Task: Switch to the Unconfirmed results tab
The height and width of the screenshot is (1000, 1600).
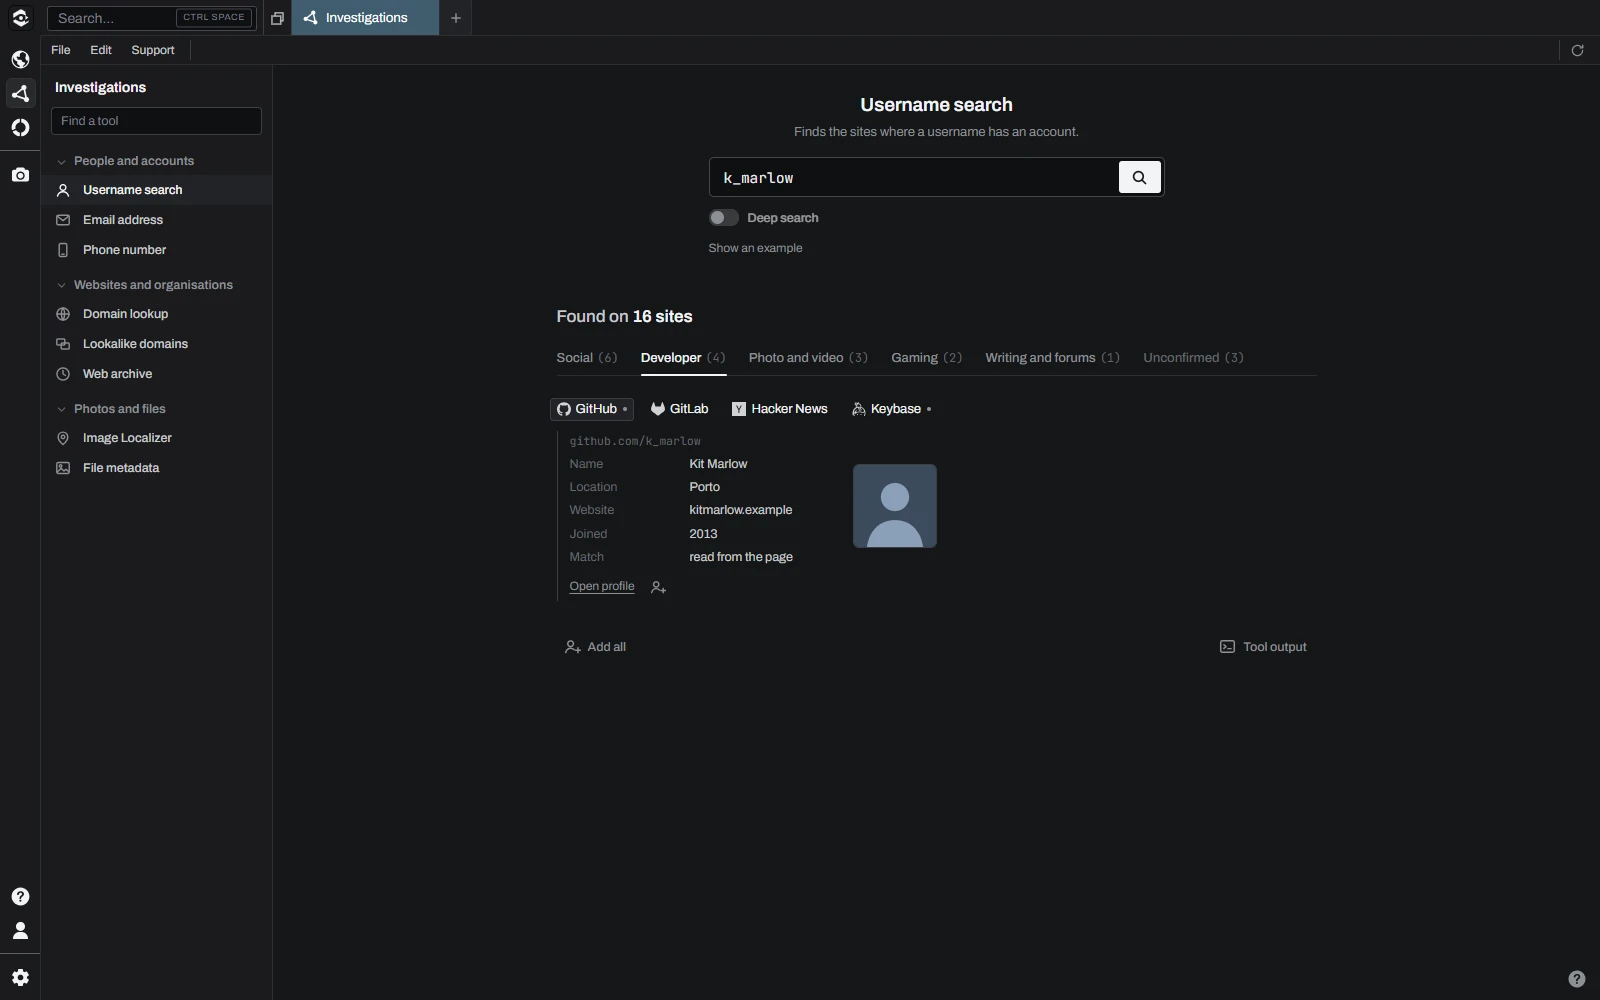Action: point(1193,358)
